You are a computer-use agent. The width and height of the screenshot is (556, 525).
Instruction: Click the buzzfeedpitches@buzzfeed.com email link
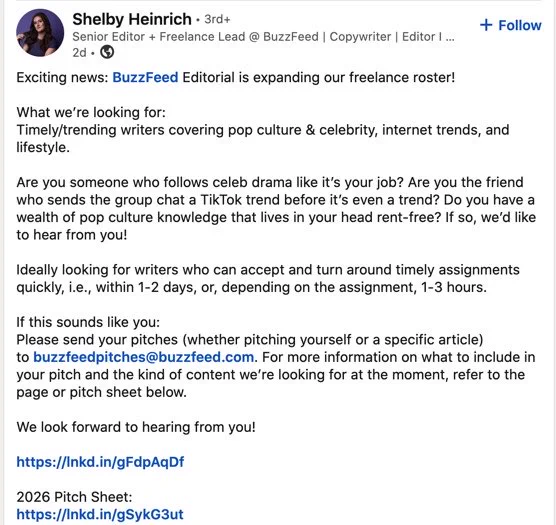144,357
